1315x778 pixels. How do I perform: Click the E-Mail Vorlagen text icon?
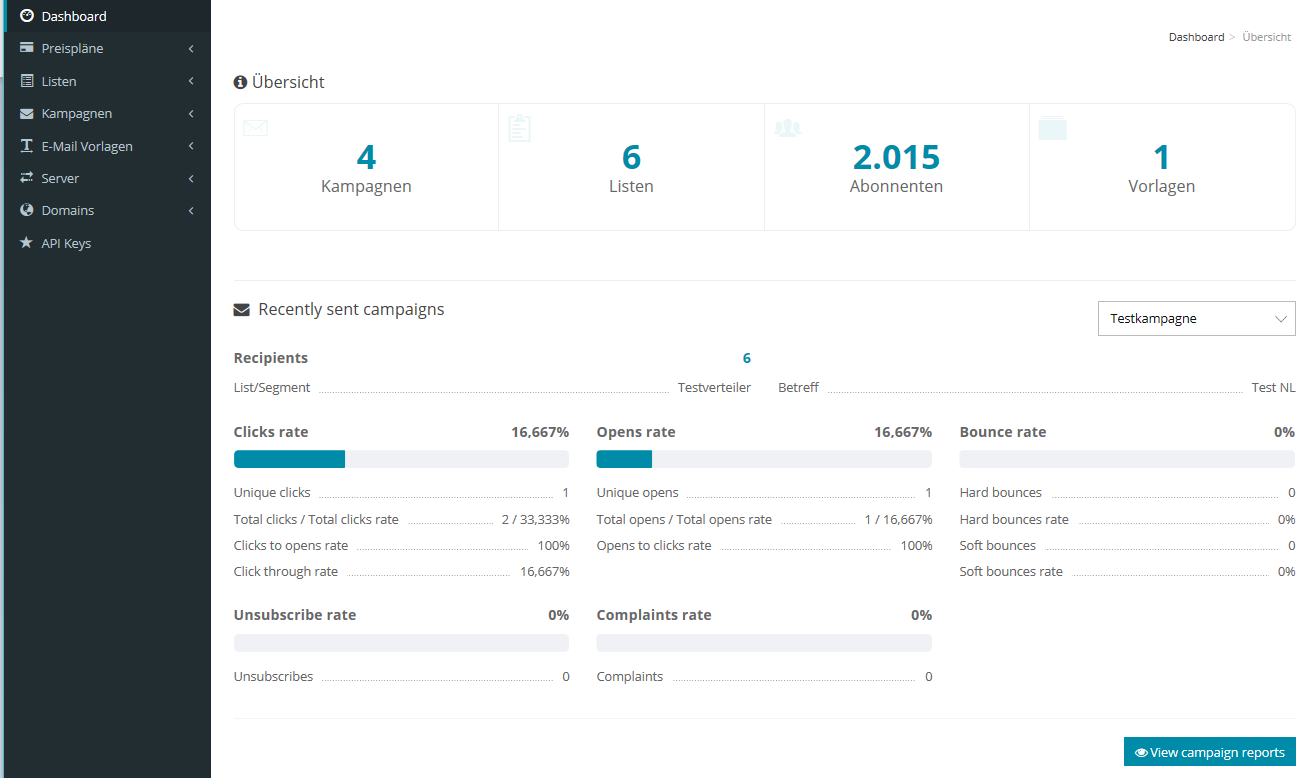pyautogui.click(x=27, y=146)
